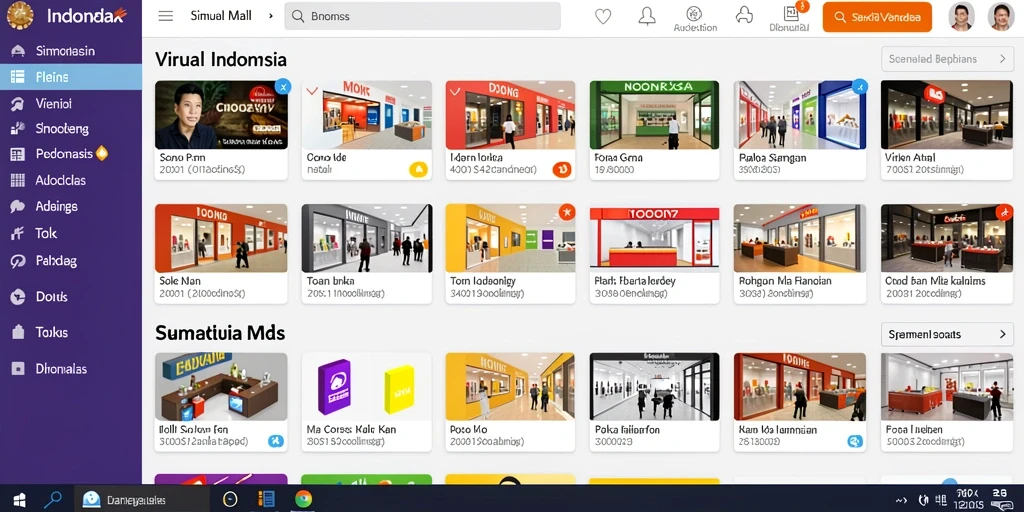Click the Adeings chat icon
Image resolution: width=1024 pixels, height=512 pixels.
pyautogui.click(x=18, y=206)
